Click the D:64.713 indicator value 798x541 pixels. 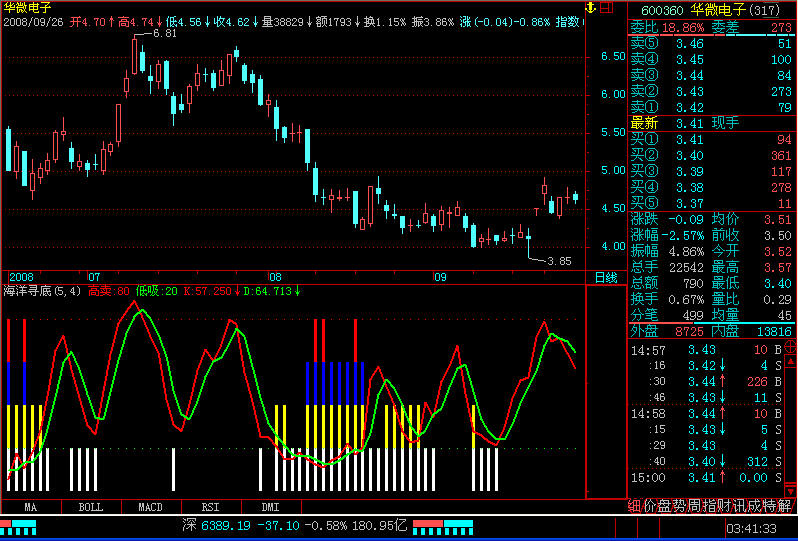[x=272, y=292]
